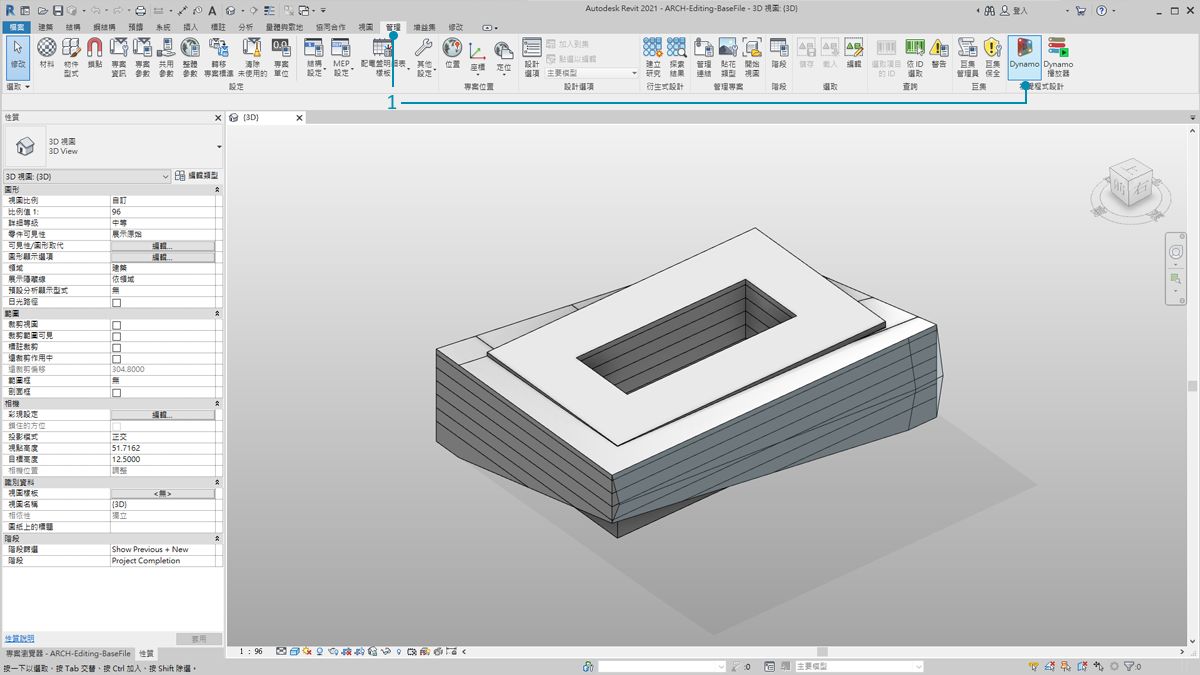Viewport: 1200px width, 675px height.
Task: Click the view scale 1 : 96 control
Action: 250,651
